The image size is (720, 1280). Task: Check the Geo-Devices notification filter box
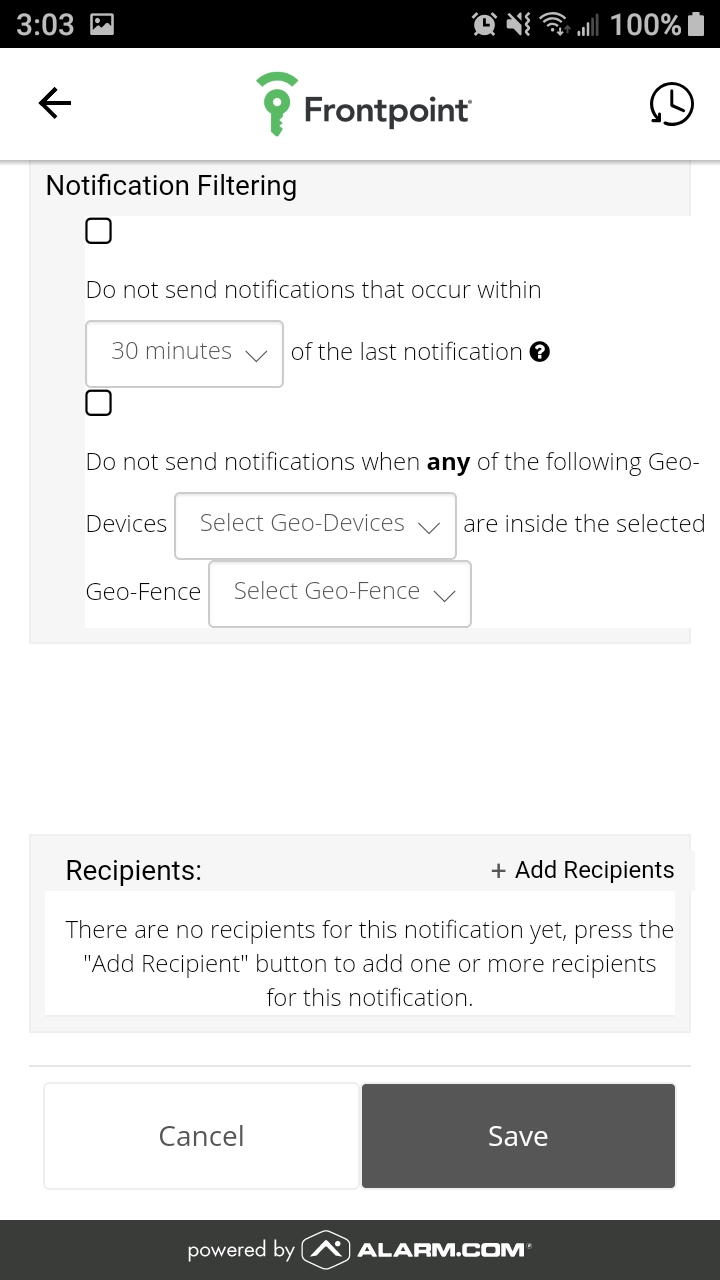tap(98, 403)
